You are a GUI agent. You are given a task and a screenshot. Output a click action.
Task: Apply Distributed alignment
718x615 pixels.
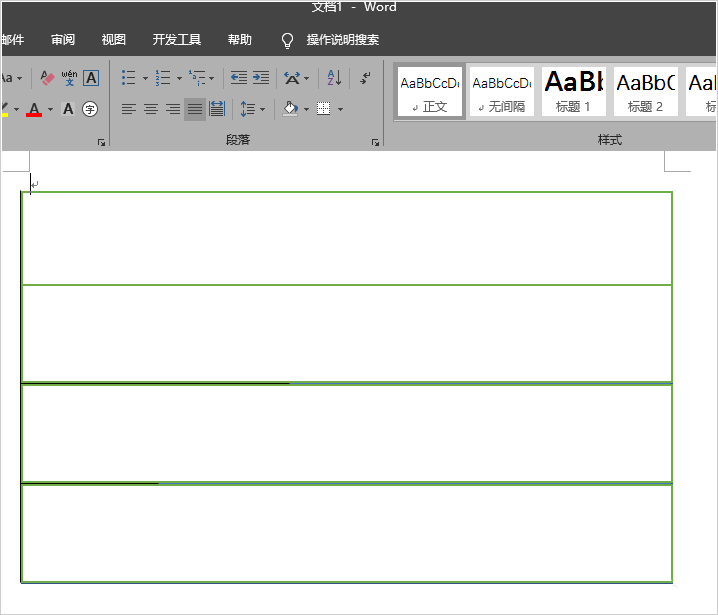pyautogui.click(x=217, y=109)
